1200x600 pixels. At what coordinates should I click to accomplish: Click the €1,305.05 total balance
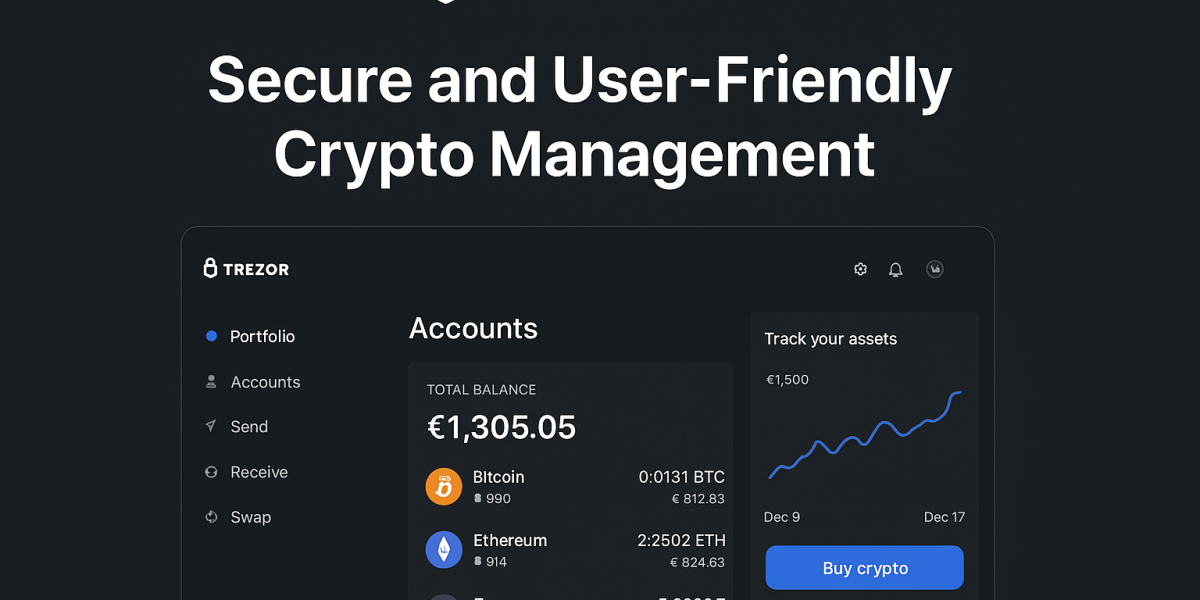[502, 428]
